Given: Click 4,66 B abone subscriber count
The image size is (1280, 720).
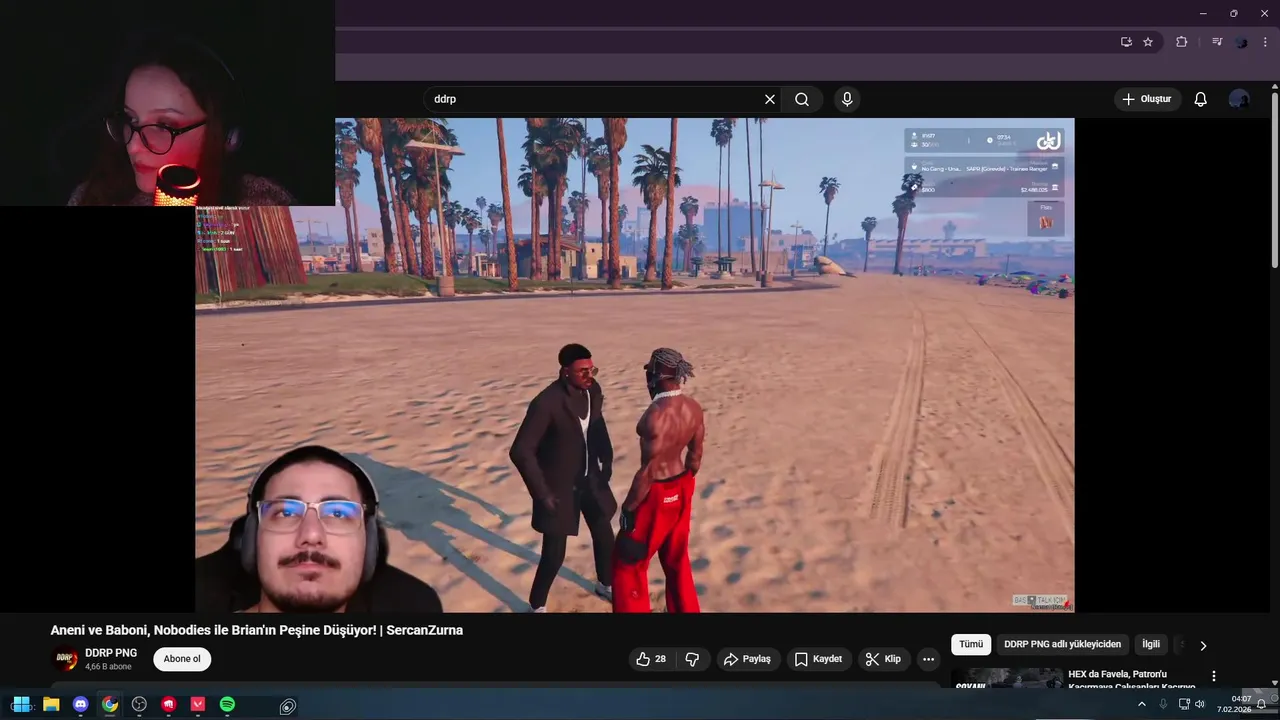Looking at the screenshot, I should tap(108, 666).
